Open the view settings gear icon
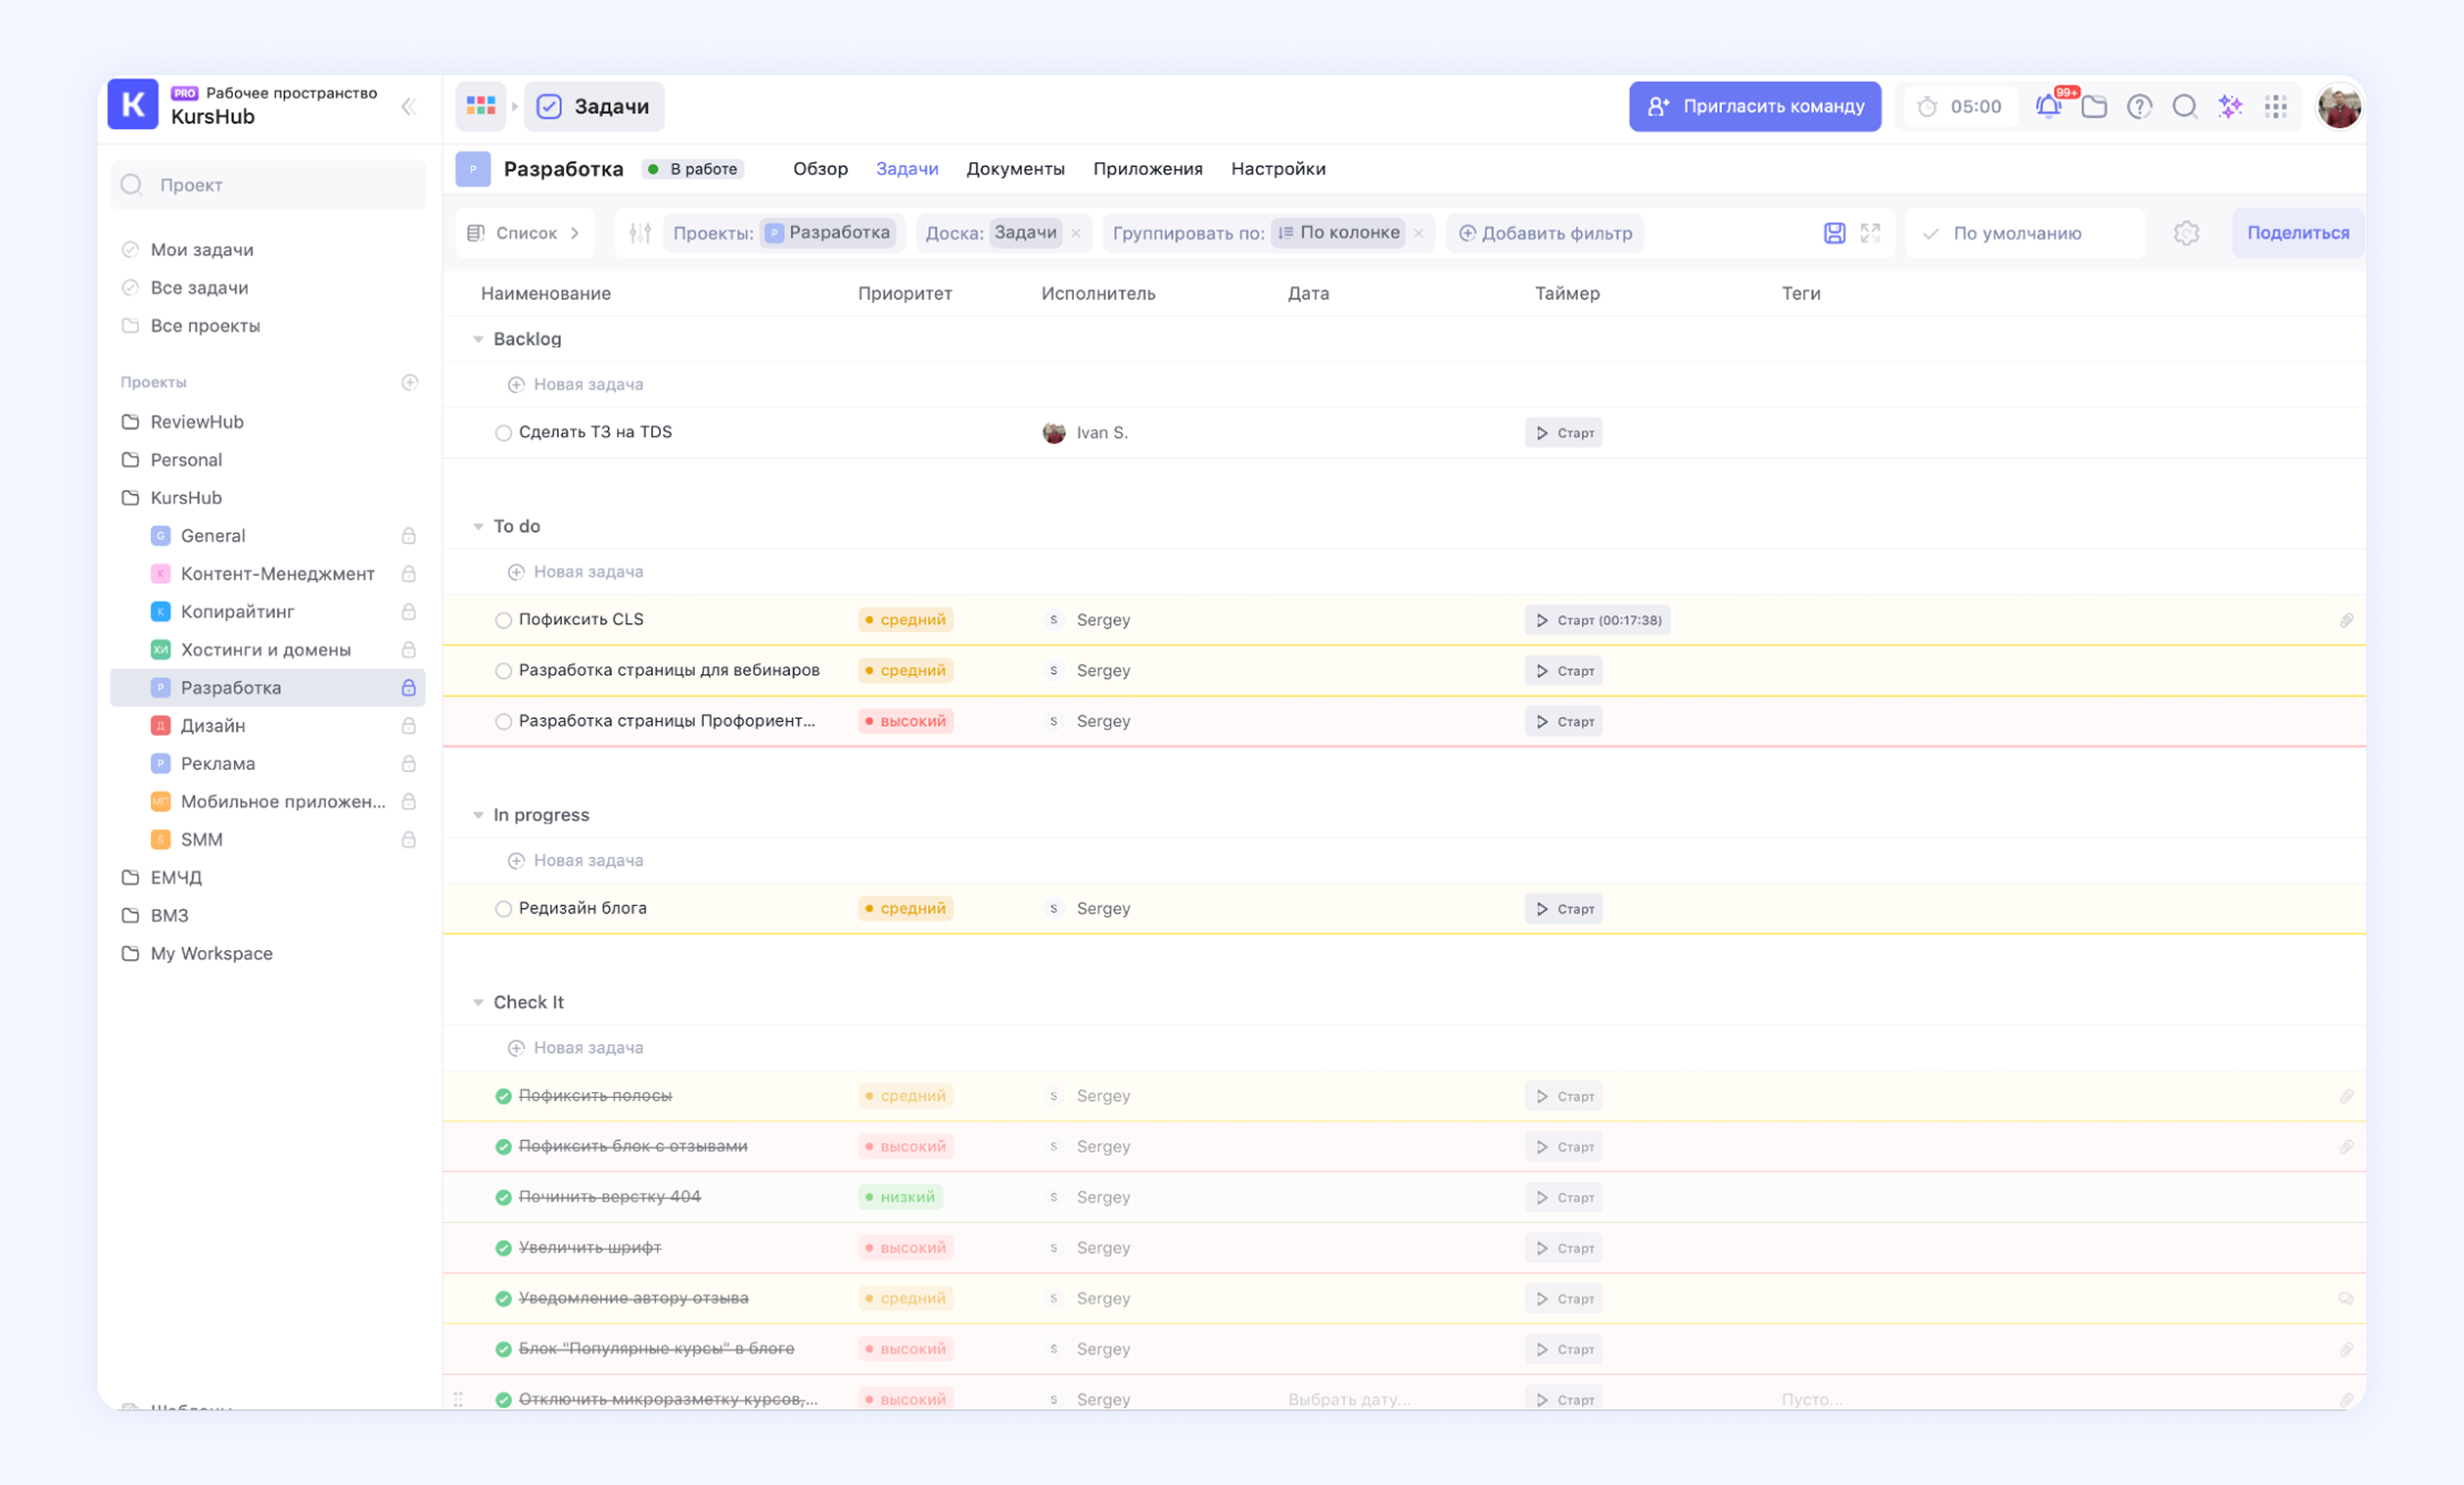 (x=2186, y=233)
